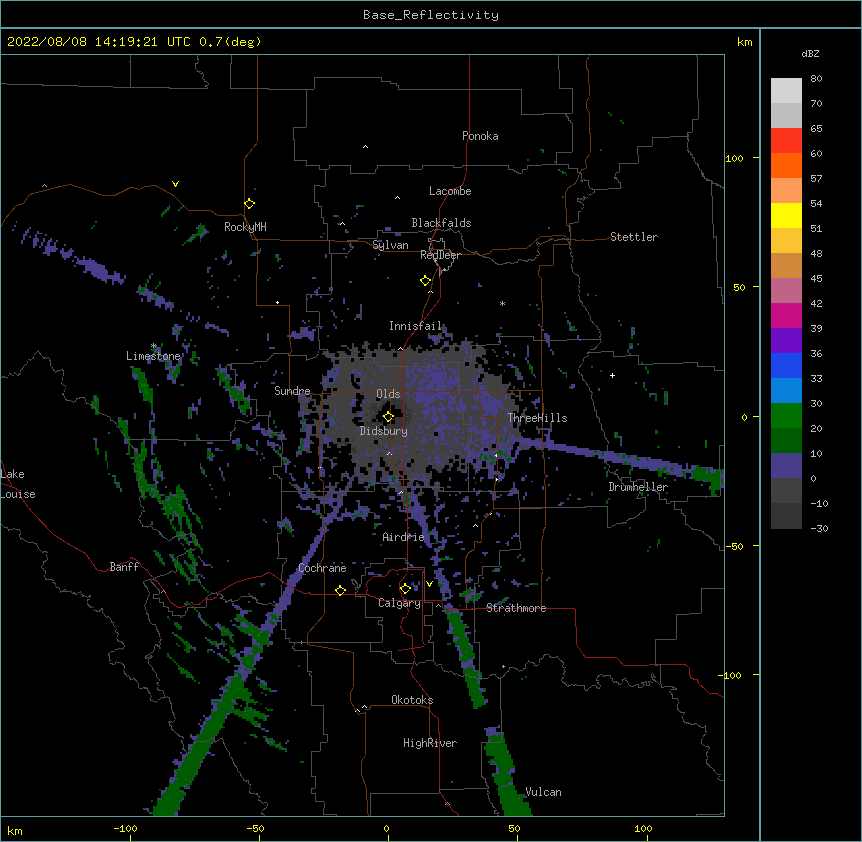Click the Sylvan label

390,245
